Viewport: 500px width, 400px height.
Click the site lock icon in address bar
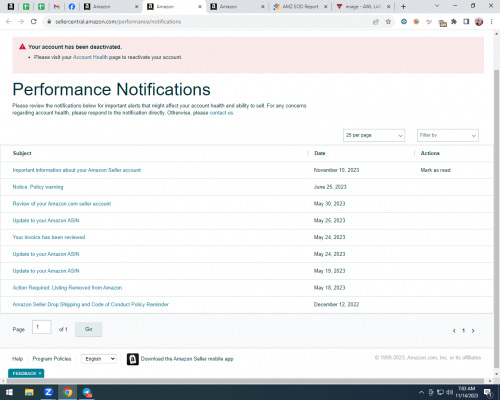[x=49, y=22]
